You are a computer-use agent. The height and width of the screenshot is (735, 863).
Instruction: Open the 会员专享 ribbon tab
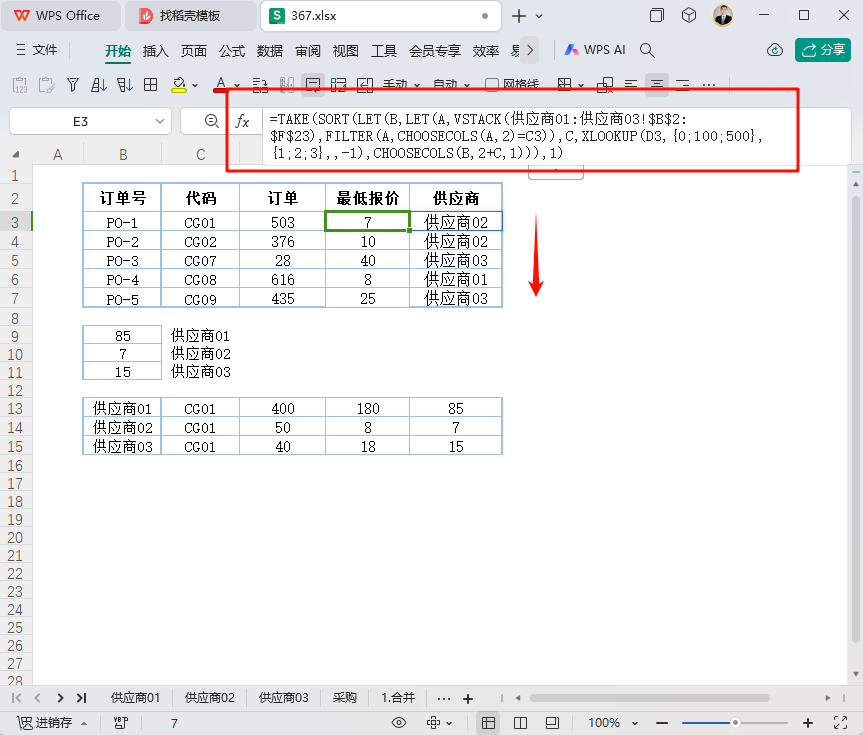coord(435,51)
